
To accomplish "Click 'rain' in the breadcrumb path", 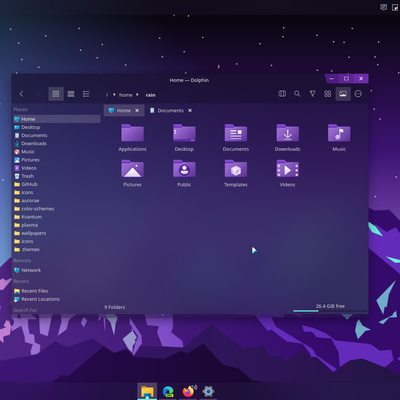I will pyautogui.click(x=150, y=95).
